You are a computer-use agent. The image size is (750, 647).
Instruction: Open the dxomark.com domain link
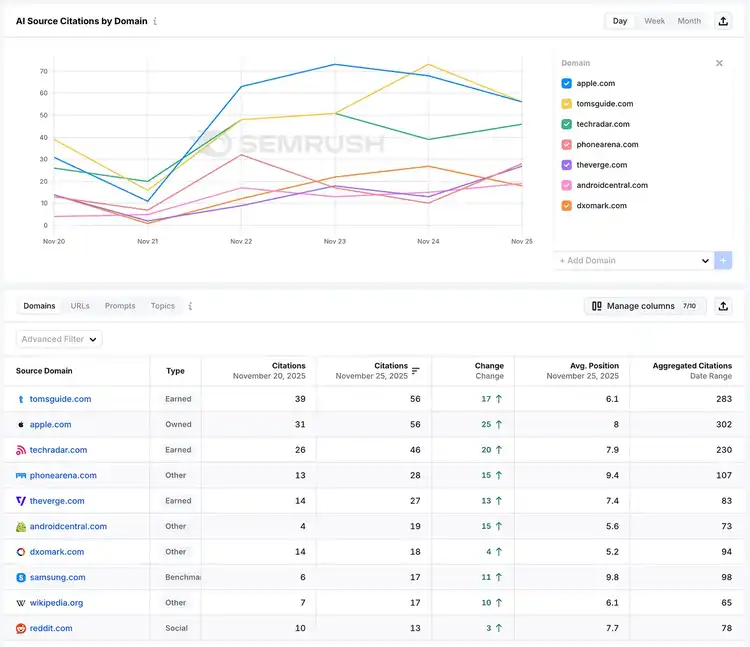click(x=57, y=551)
